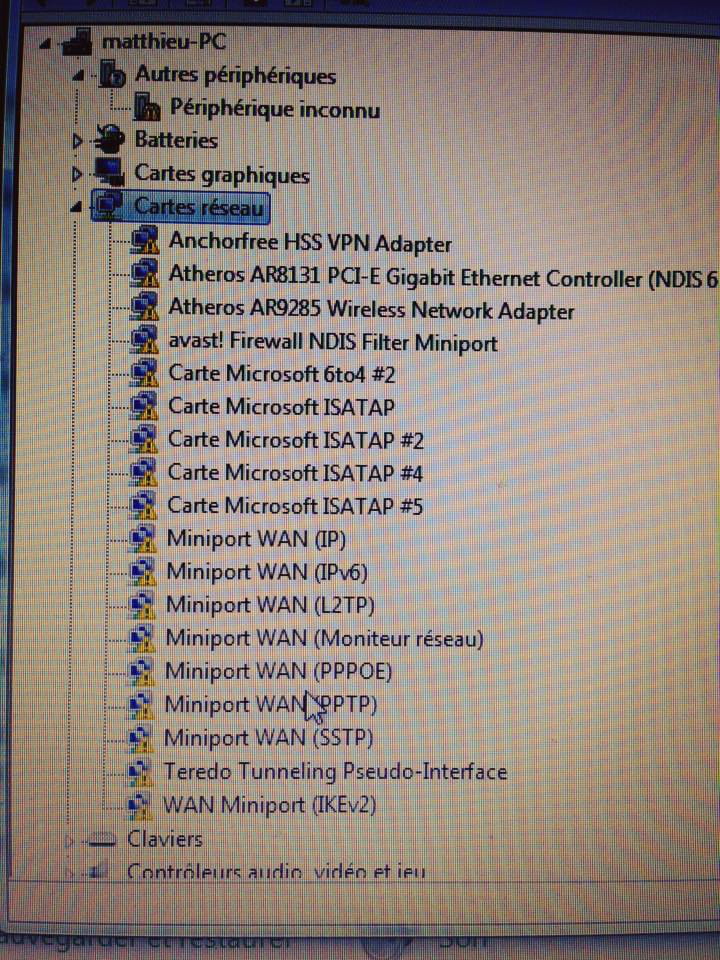720x960 pixels.
Task: Select Miniport WAN (IP) text
Action: 256,539
